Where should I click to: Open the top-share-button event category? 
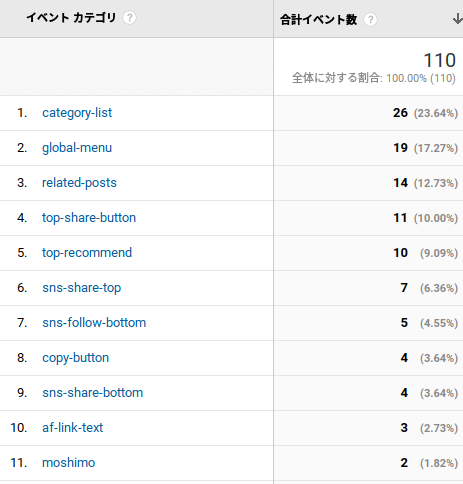coord(89,218)
